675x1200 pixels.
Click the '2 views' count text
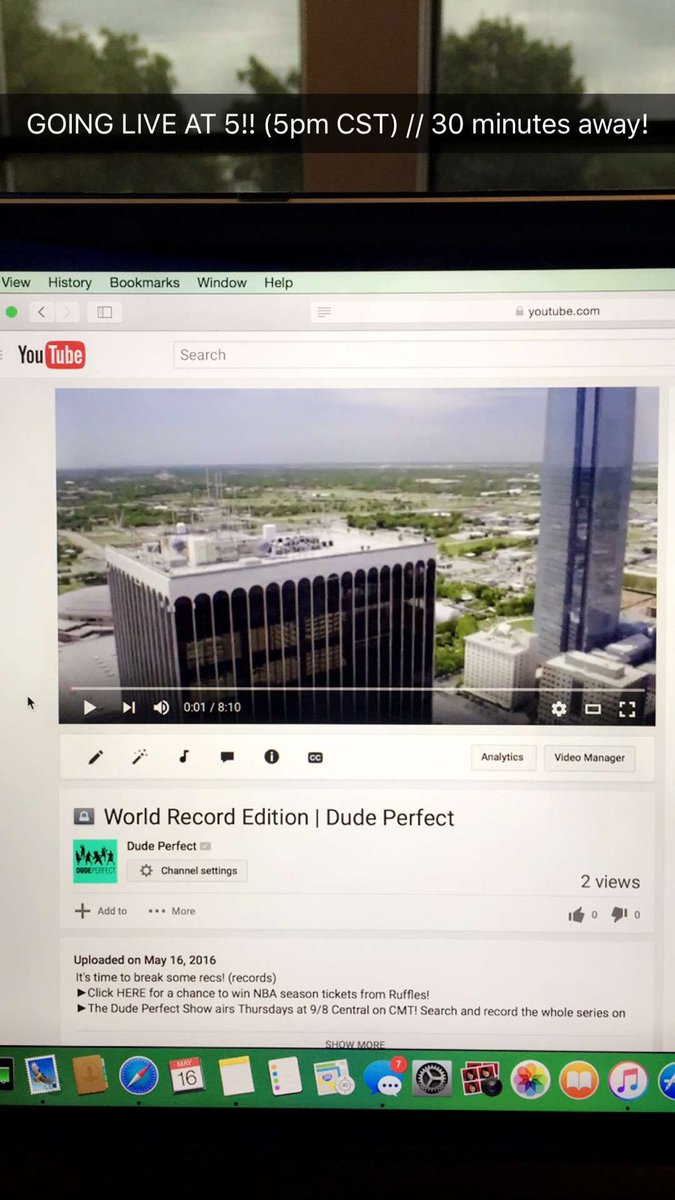click(610, 882)
